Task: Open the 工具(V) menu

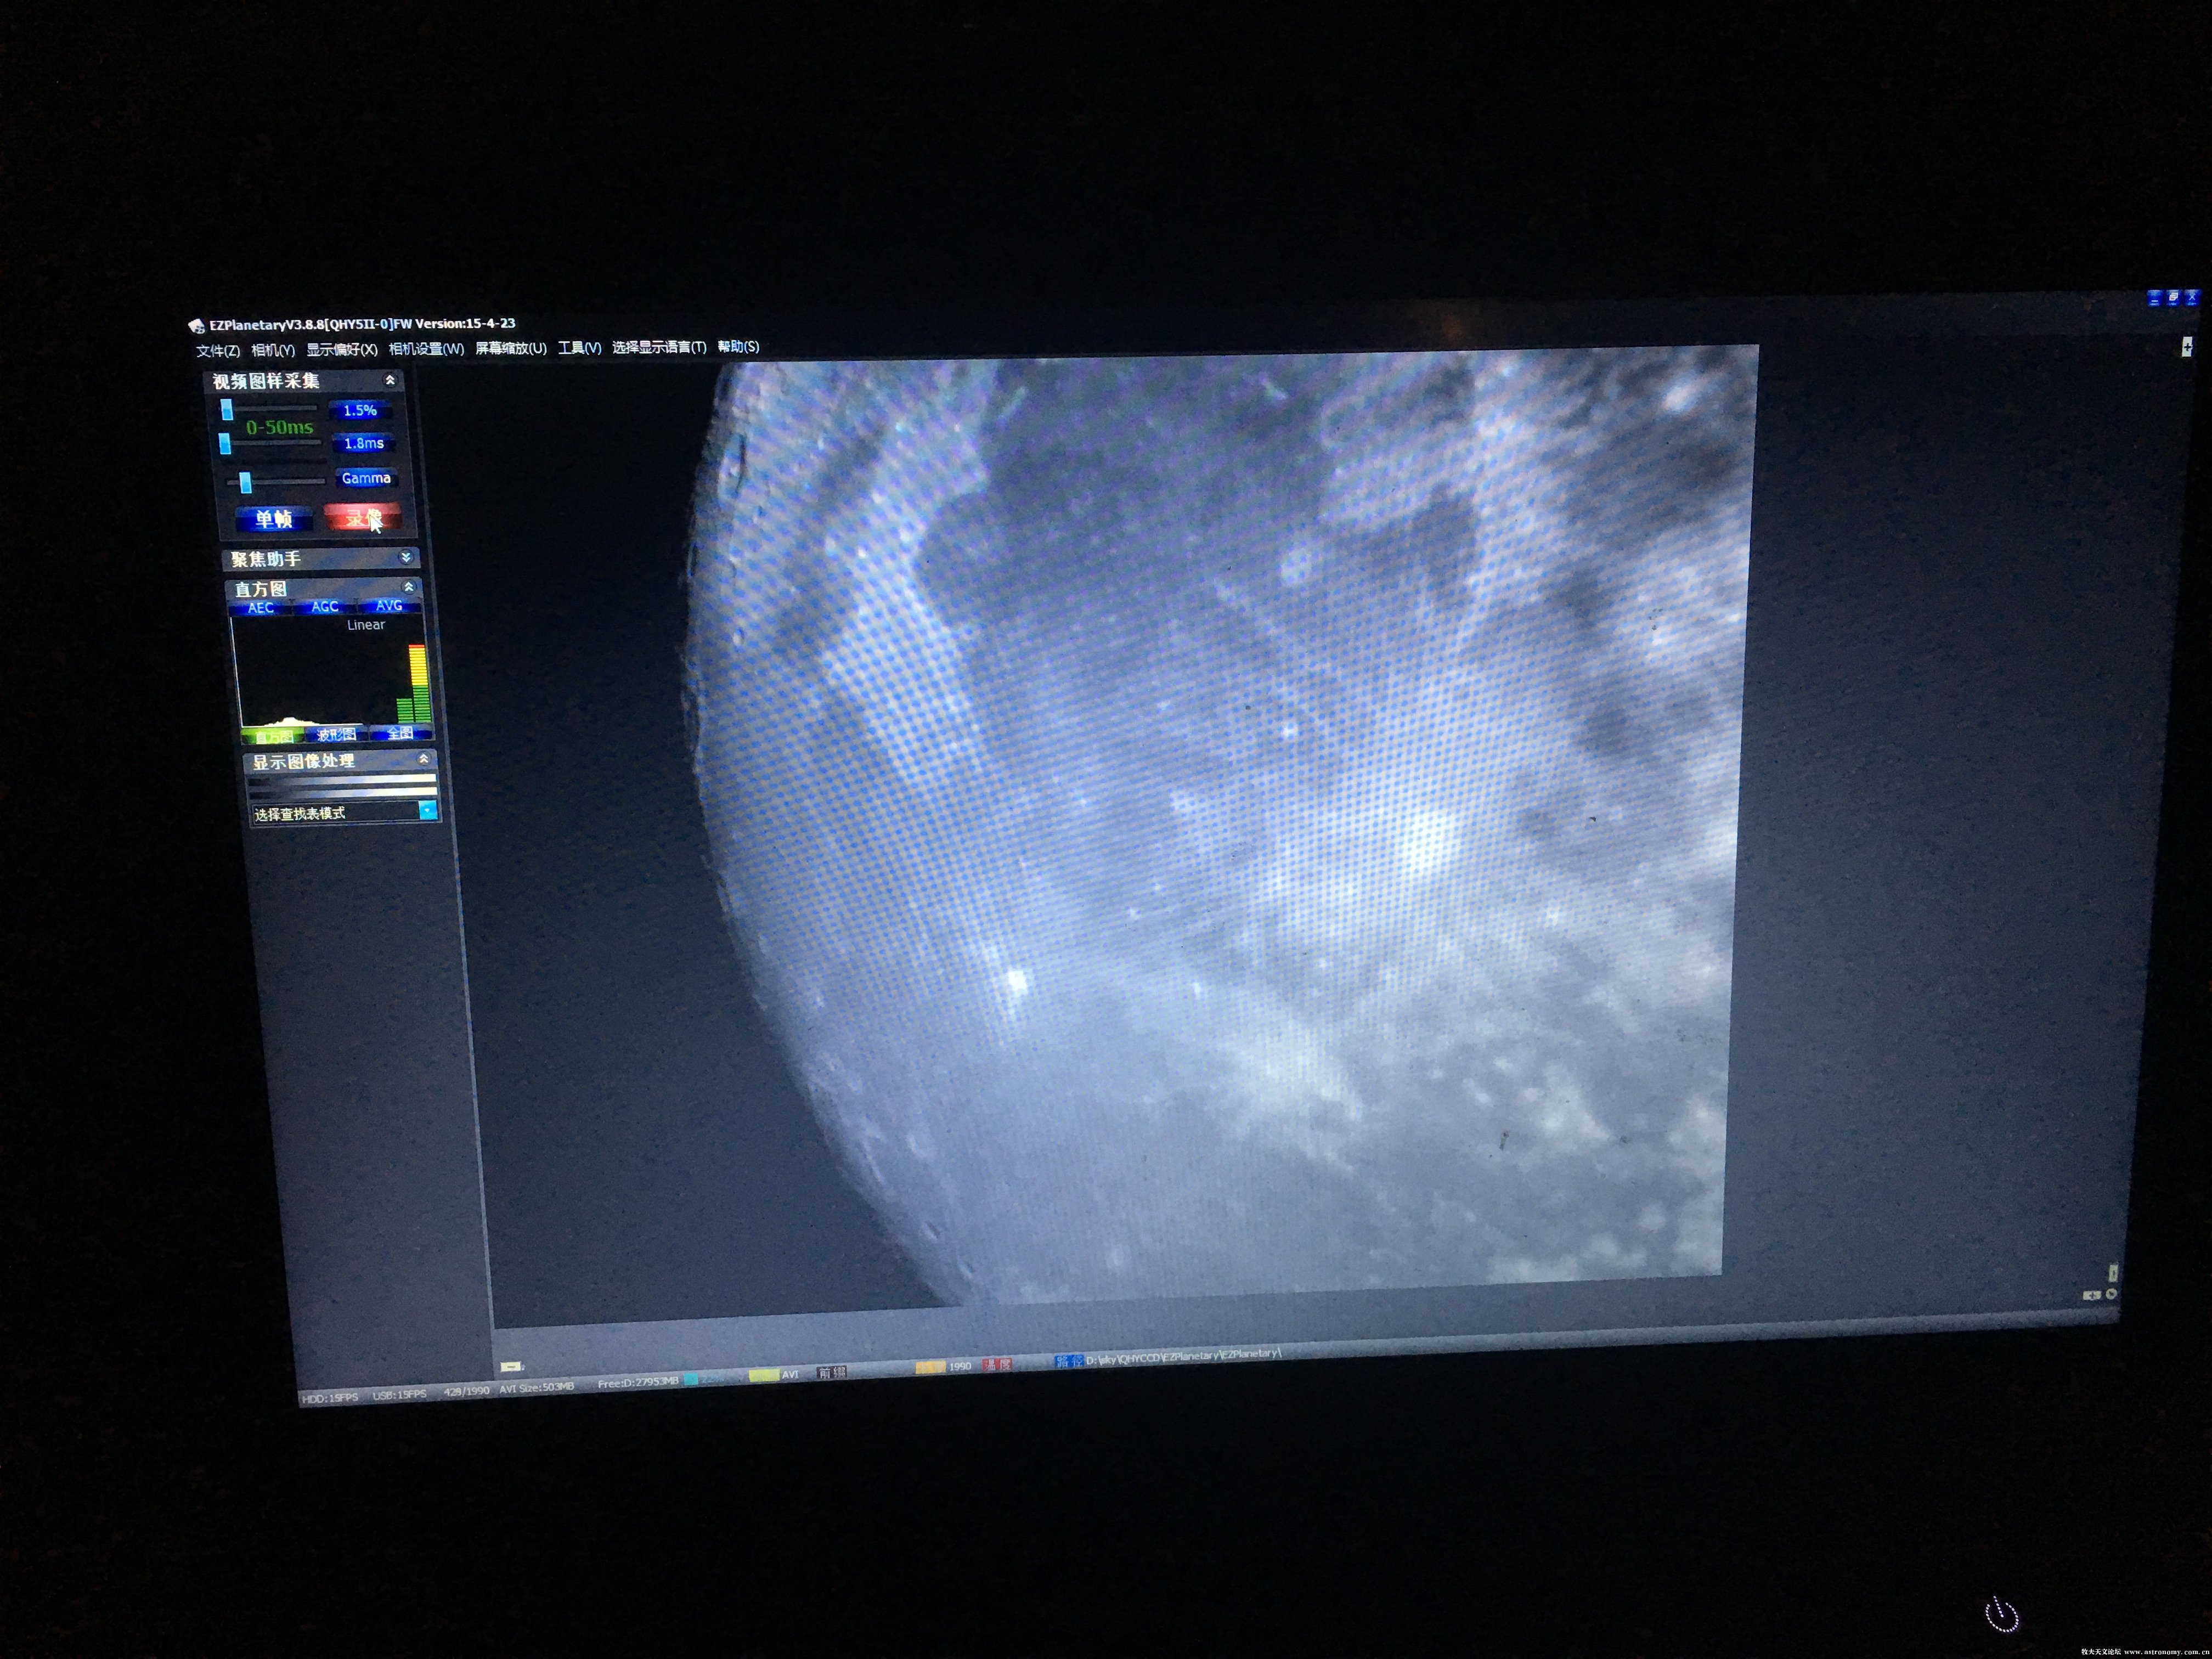Action: [x=580, y=348]
